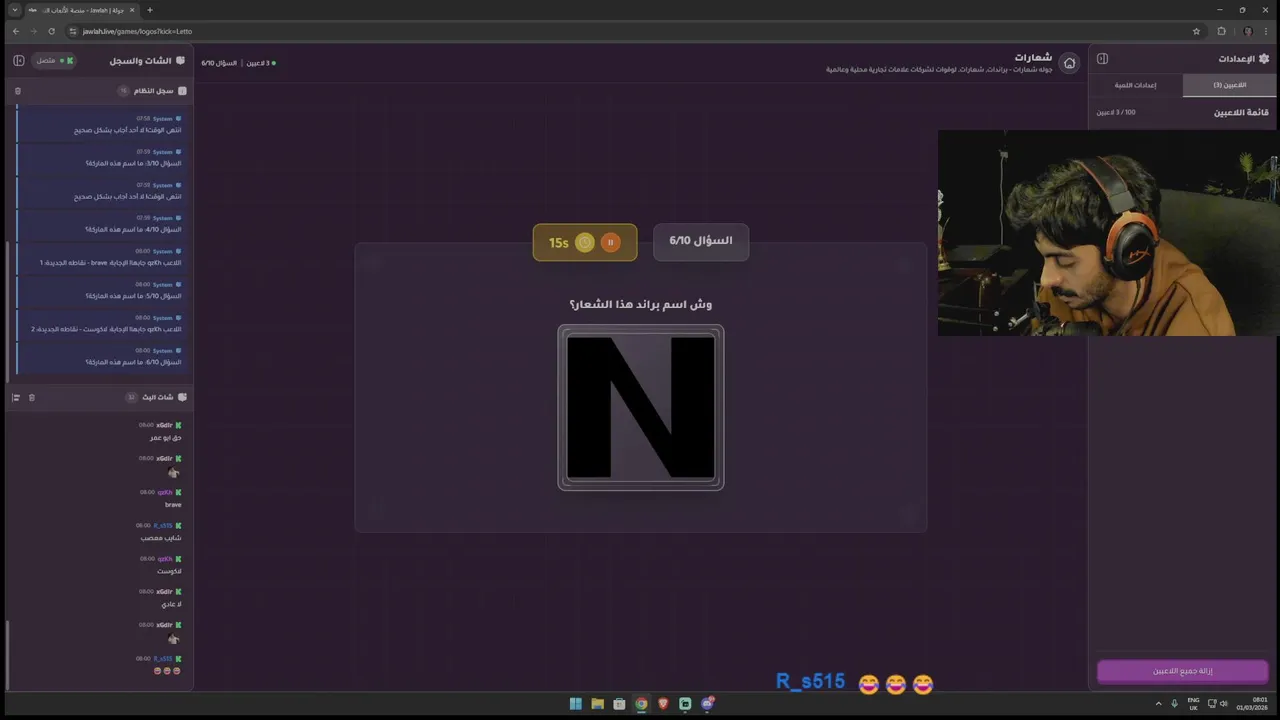Open the taskbar hidden icons chevron
Viewport: 1280px width, 720px height.
(x=1158, y=703)
